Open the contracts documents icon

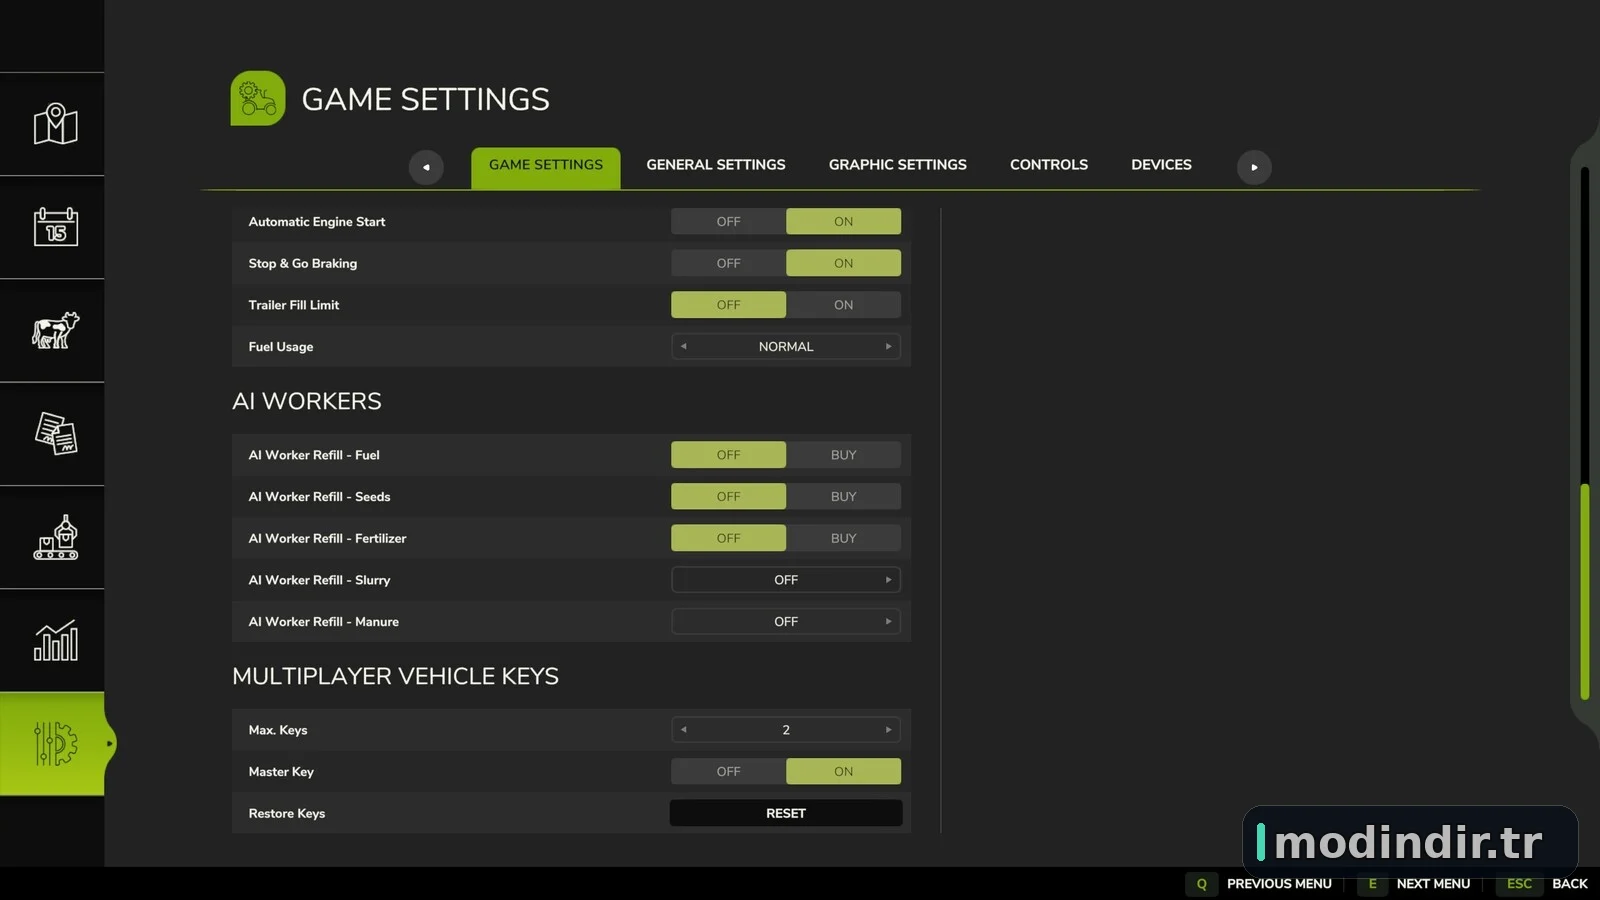(55, 433)
